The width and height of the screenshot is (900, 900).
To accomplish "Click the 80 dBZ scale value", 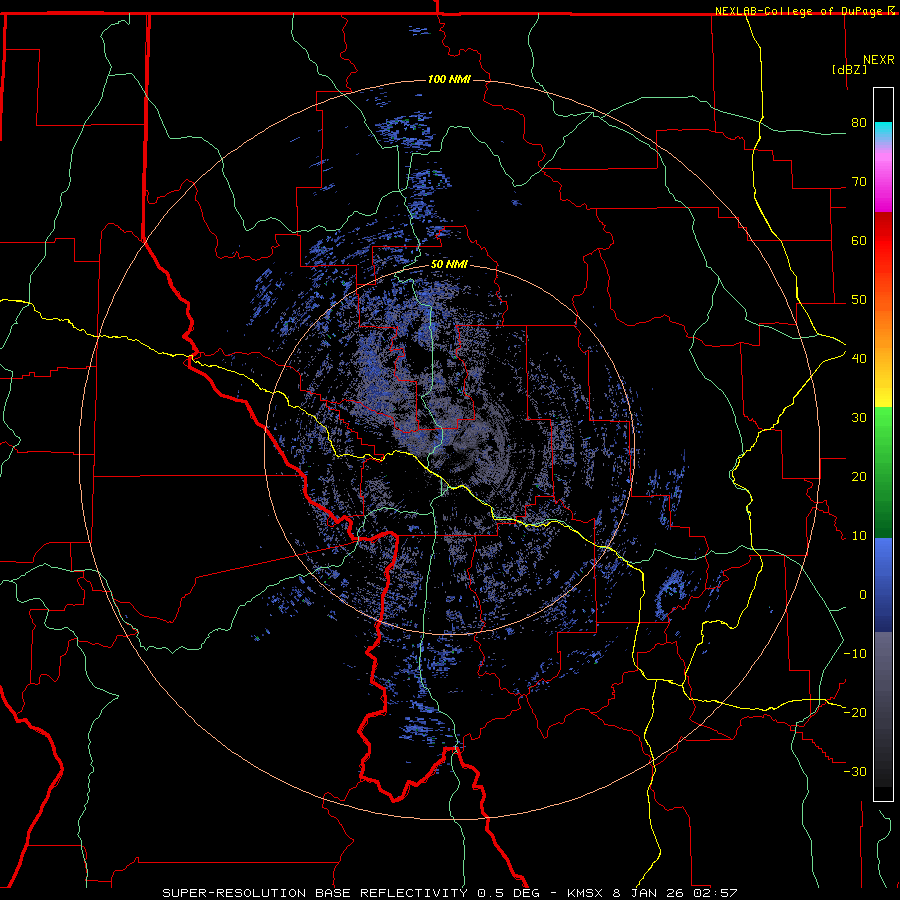I will (859, 122).
